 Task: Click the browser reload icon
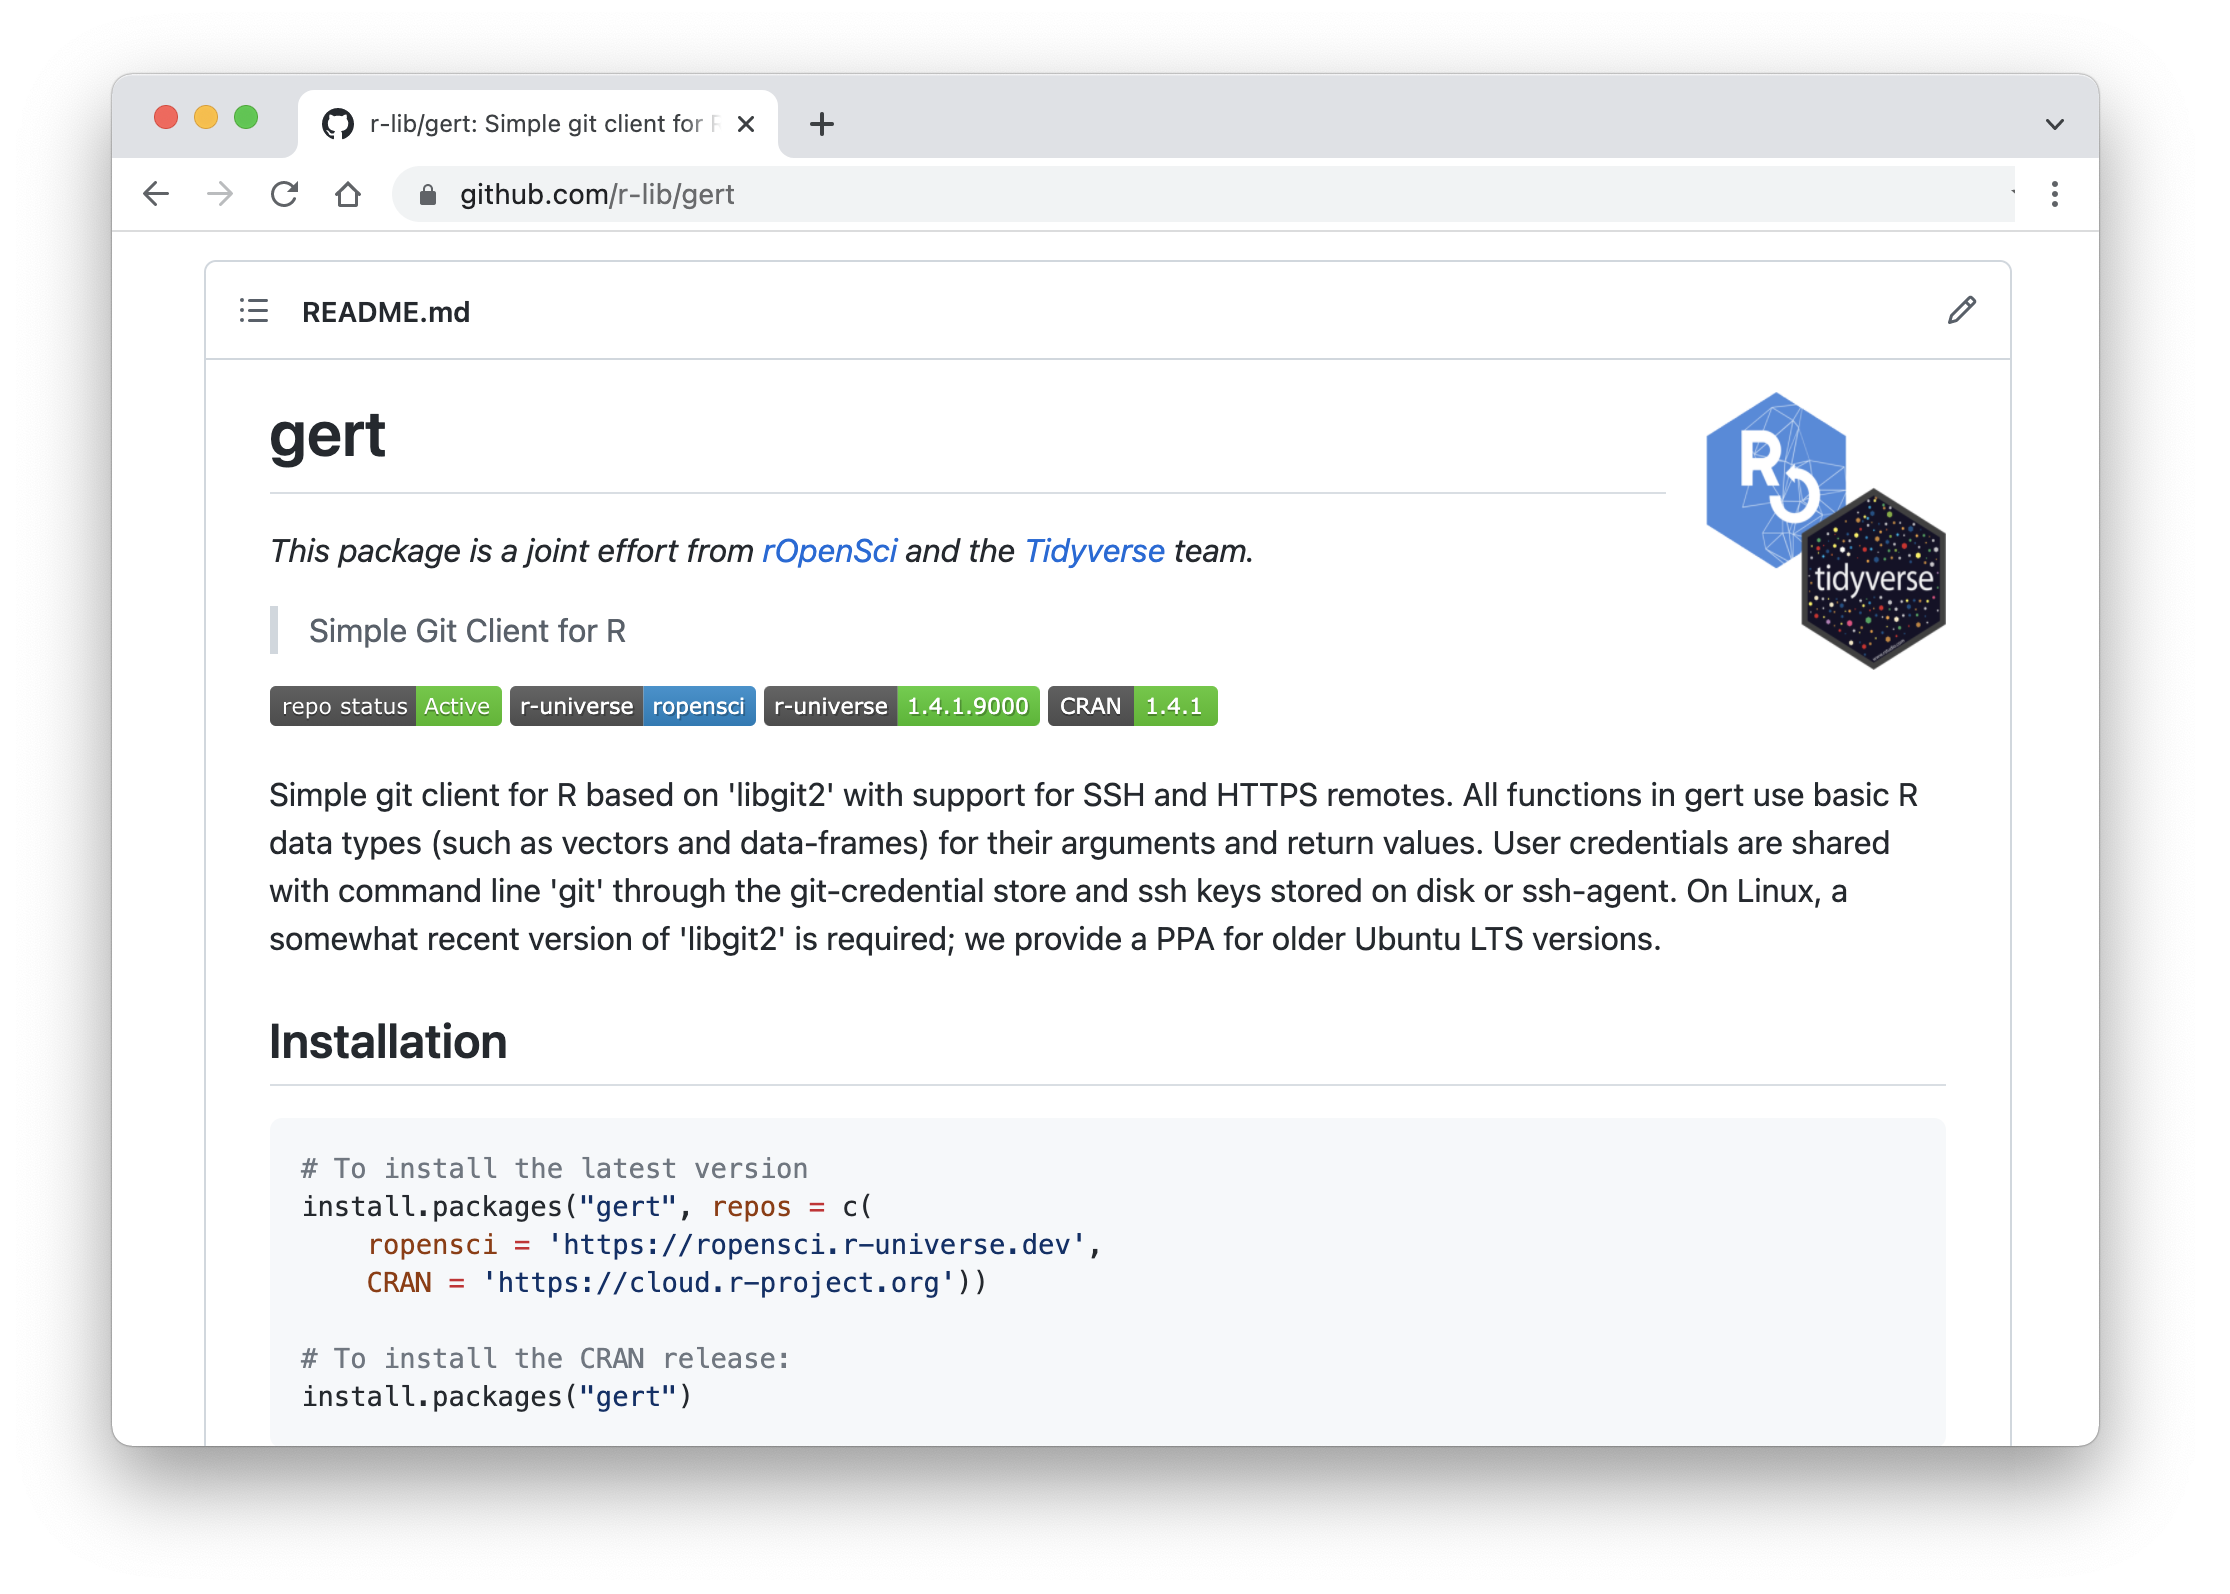point(284,194)
